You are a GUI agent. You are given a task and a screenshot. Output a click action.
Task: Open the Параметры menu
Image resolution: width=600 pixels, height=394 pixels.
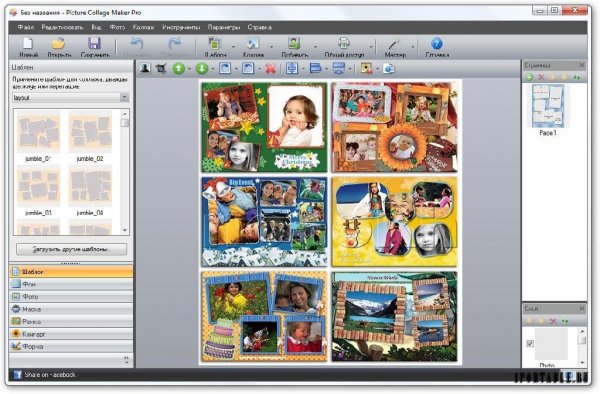click(x=224, y=27)
